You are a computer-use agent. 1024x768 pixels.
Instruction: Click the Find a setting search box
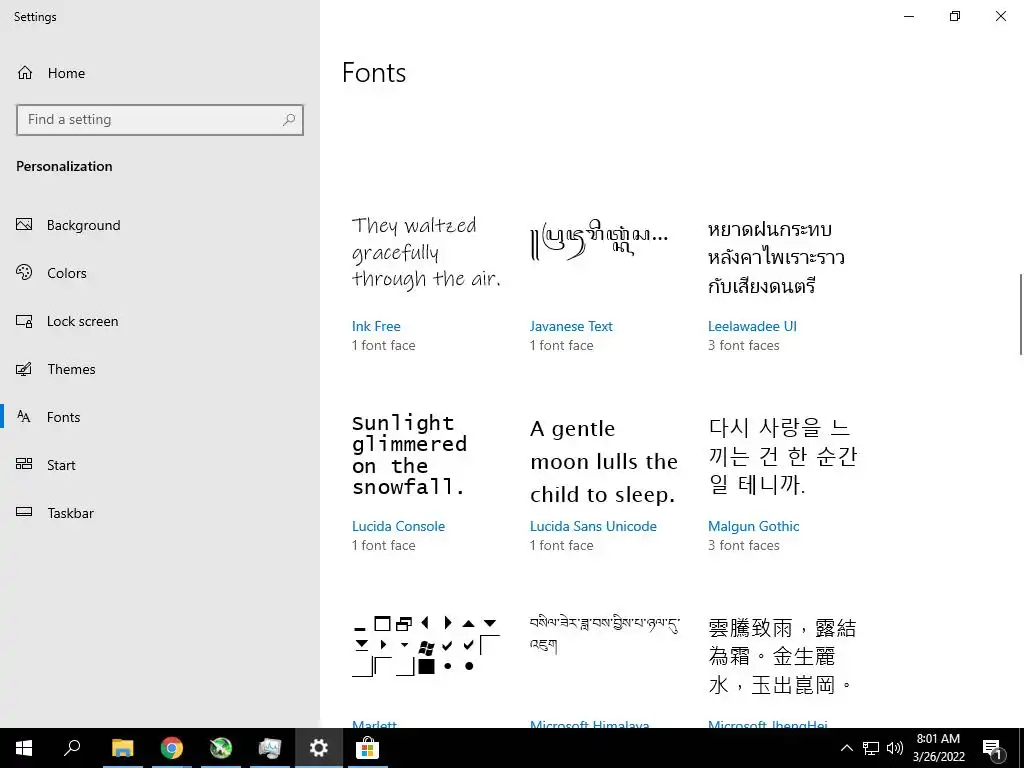point(160,120)
